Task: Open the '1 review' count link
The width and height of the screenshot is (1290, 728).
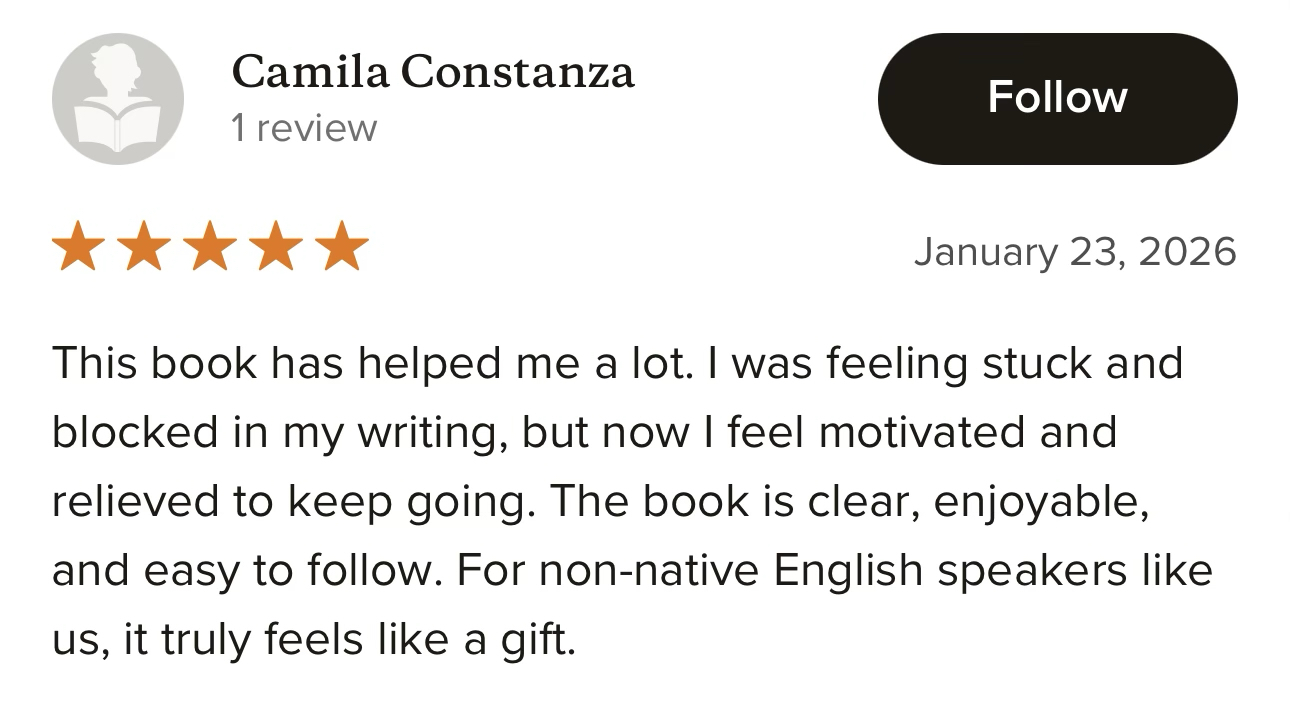Action: click(304, 128)
